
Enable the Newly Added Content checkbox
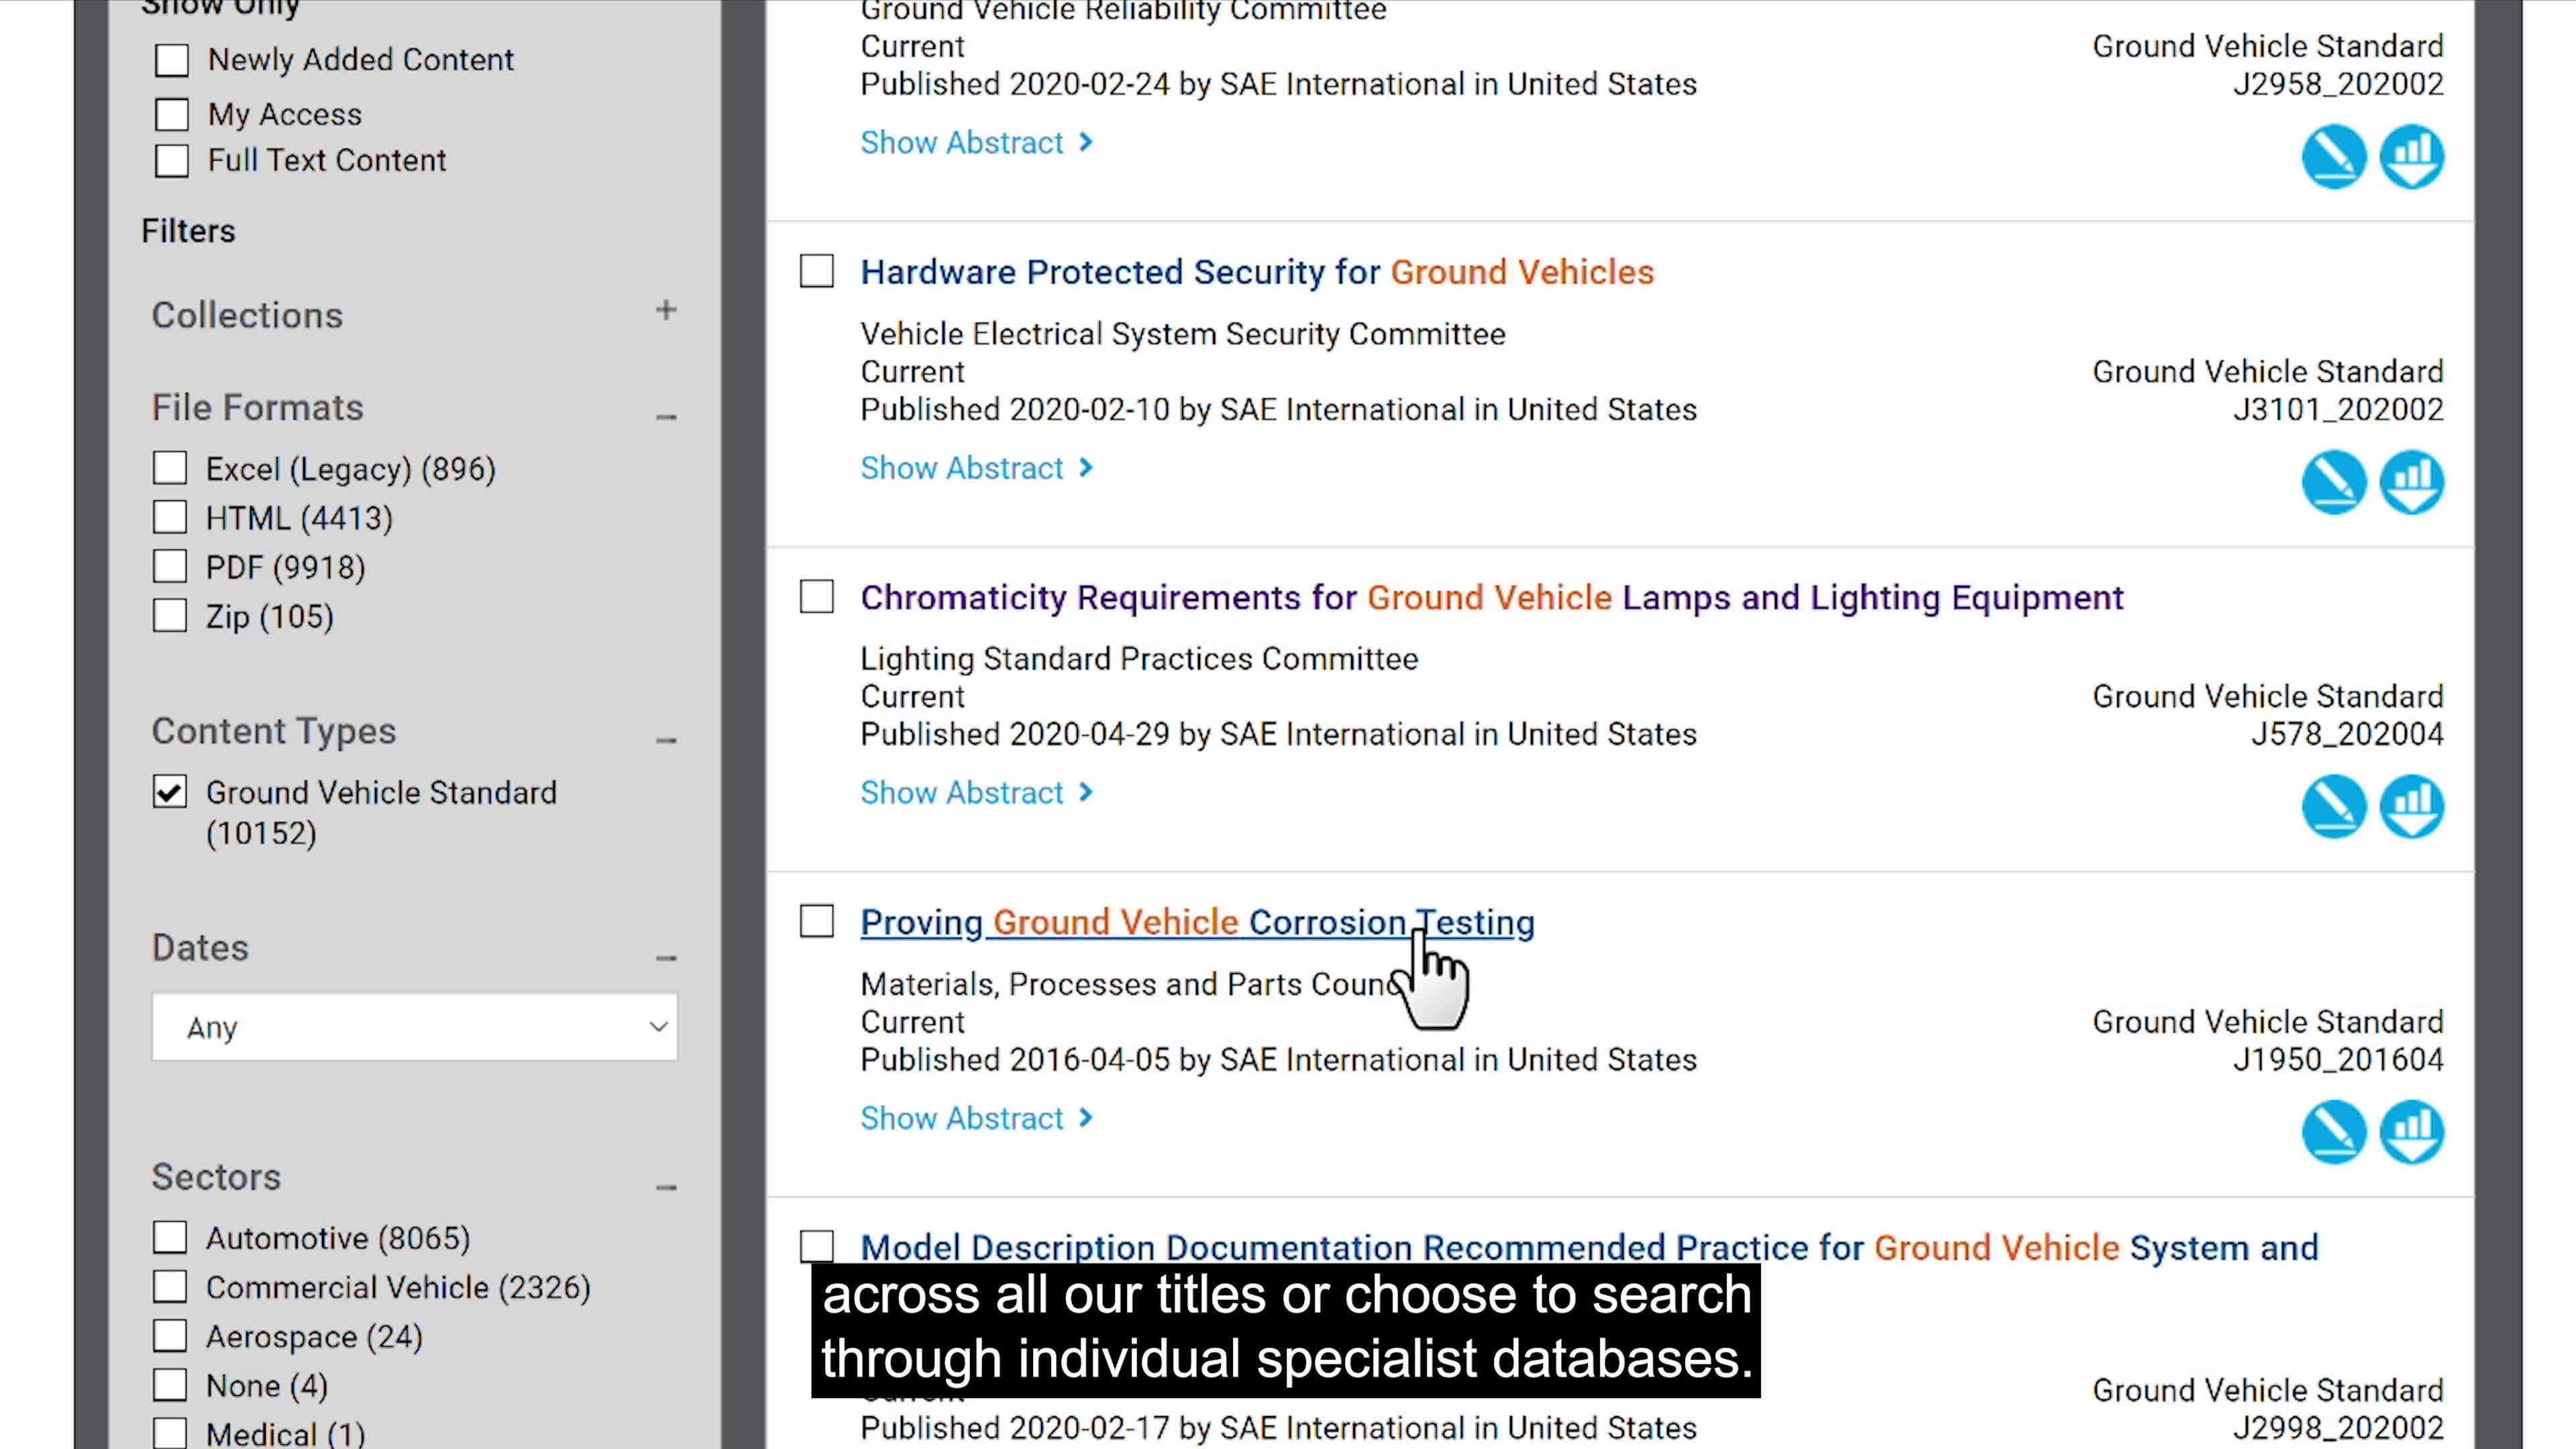172,60
